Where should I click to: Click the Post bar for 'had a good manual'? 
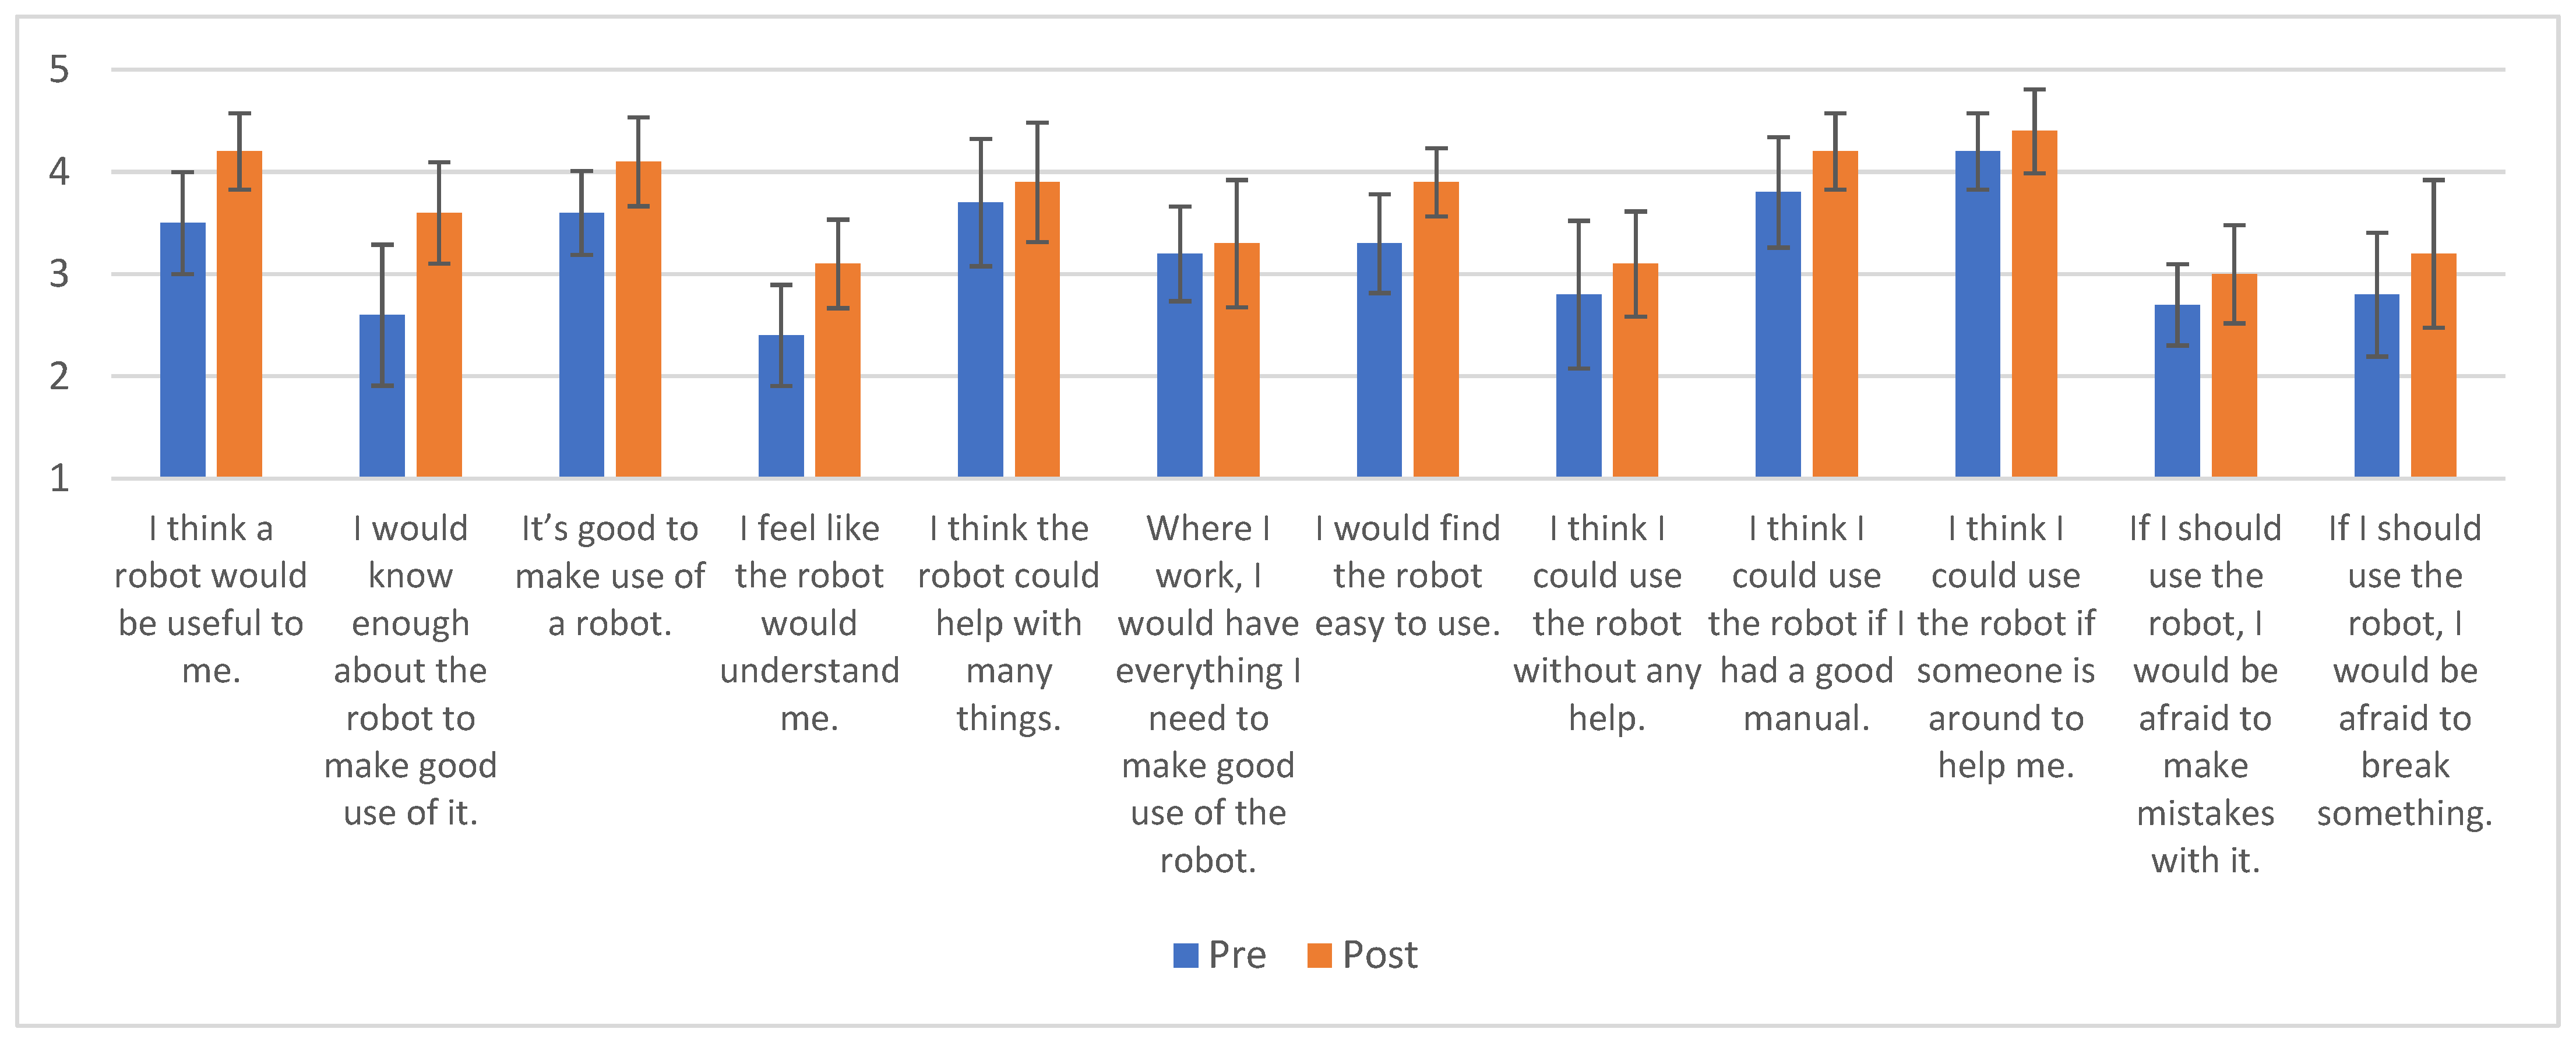coord(1835,314)
